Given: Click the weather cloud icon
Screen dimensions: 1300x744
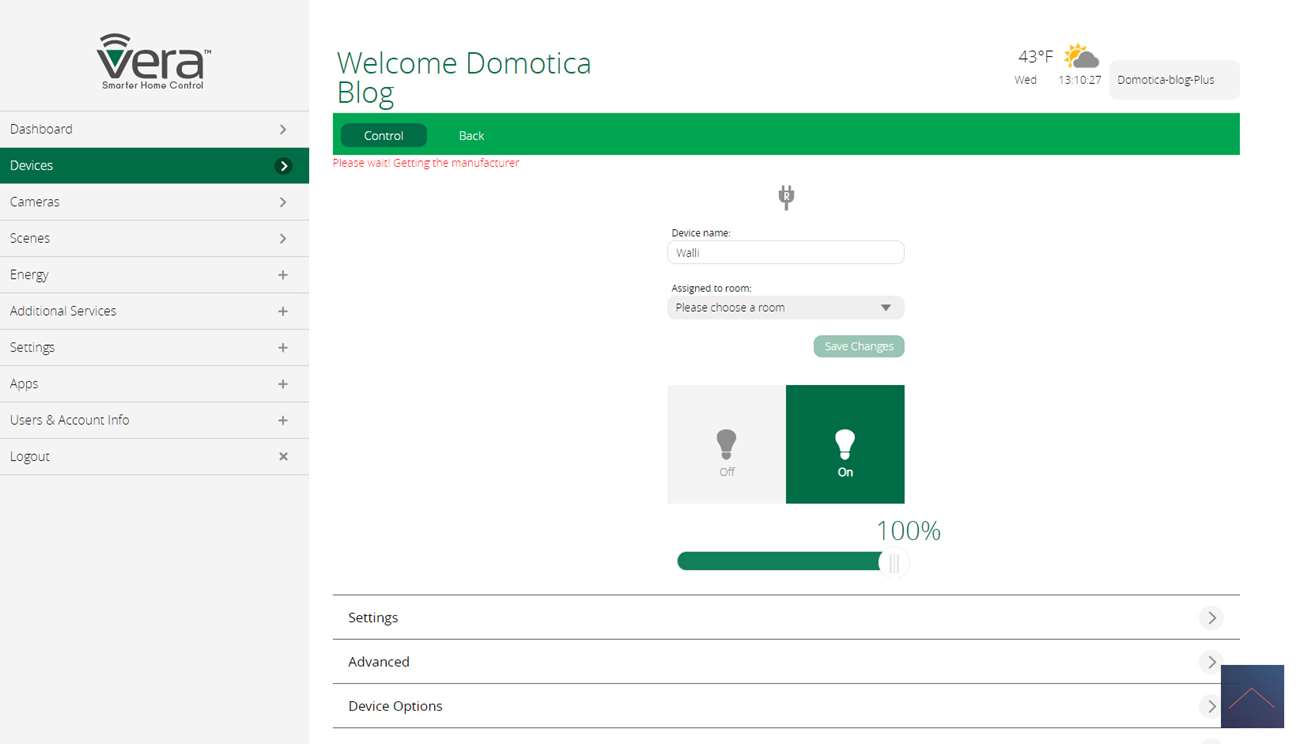Looking at the screenshot, I should coord(1081,56).
